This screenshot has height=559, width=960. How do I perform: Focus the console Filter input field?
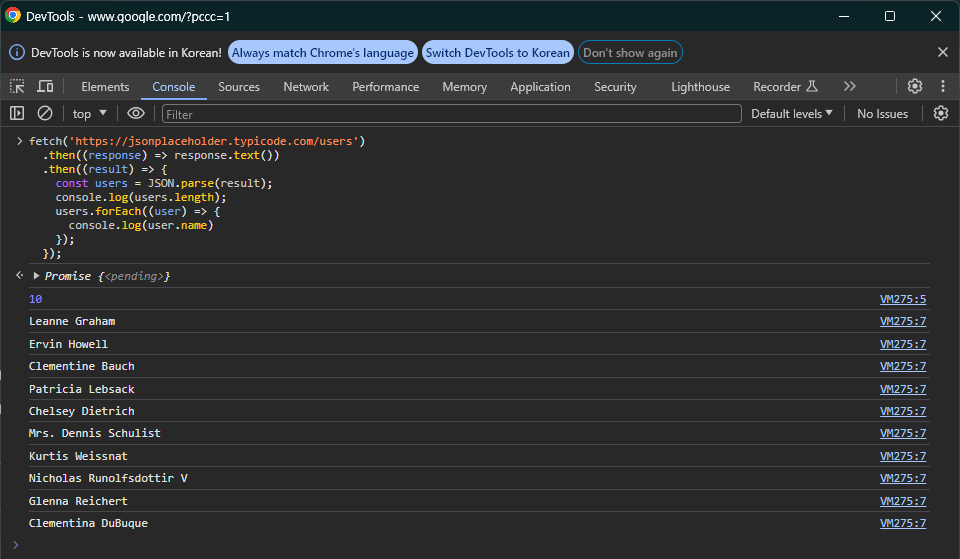coord(452,114)
